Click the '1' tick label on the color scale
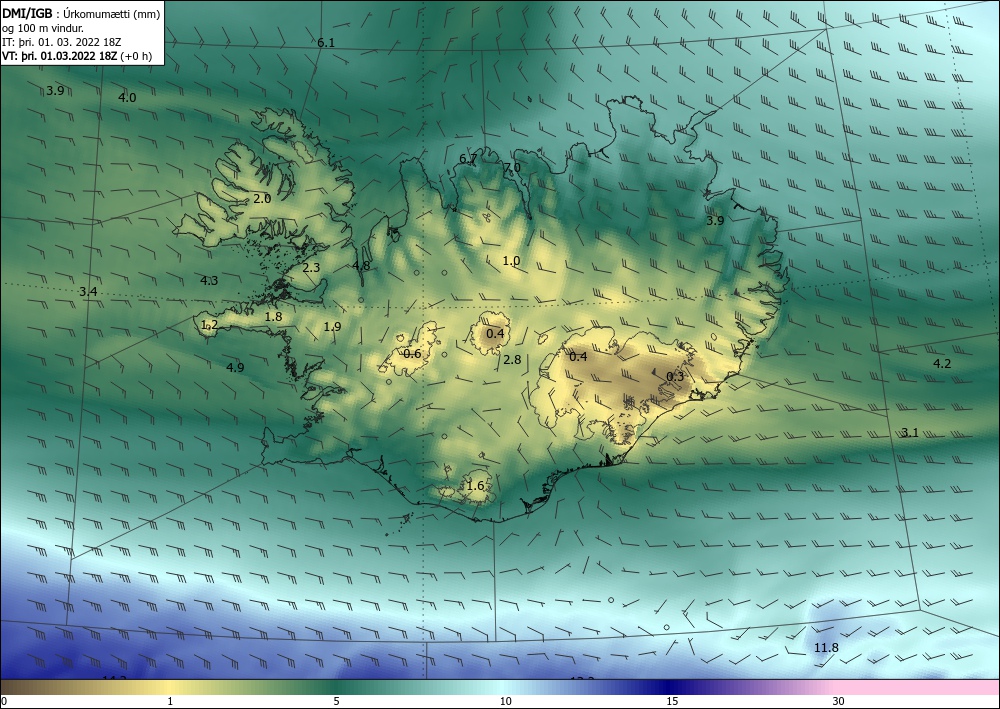The height and width of the screenshot is (709, 1000). (x=170, y=702)
